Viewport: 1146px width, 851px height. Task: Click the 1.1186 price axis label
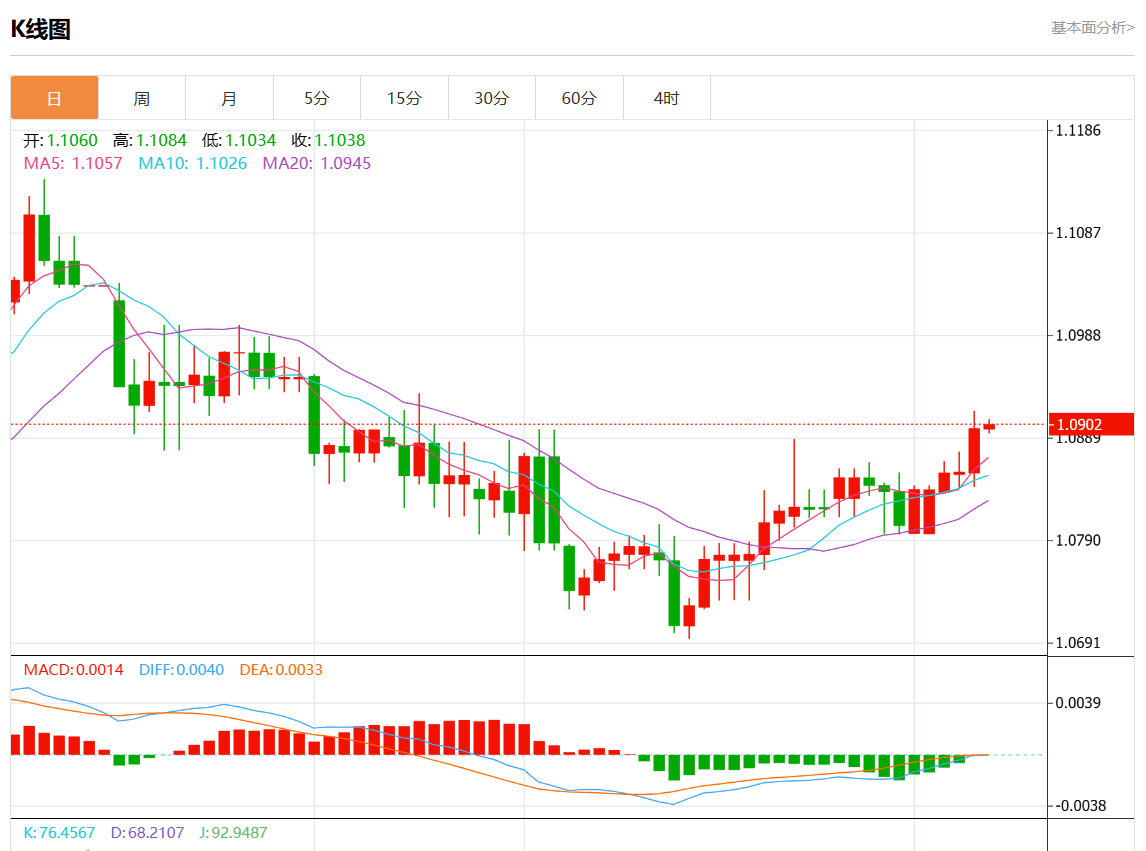[1080, 130]
